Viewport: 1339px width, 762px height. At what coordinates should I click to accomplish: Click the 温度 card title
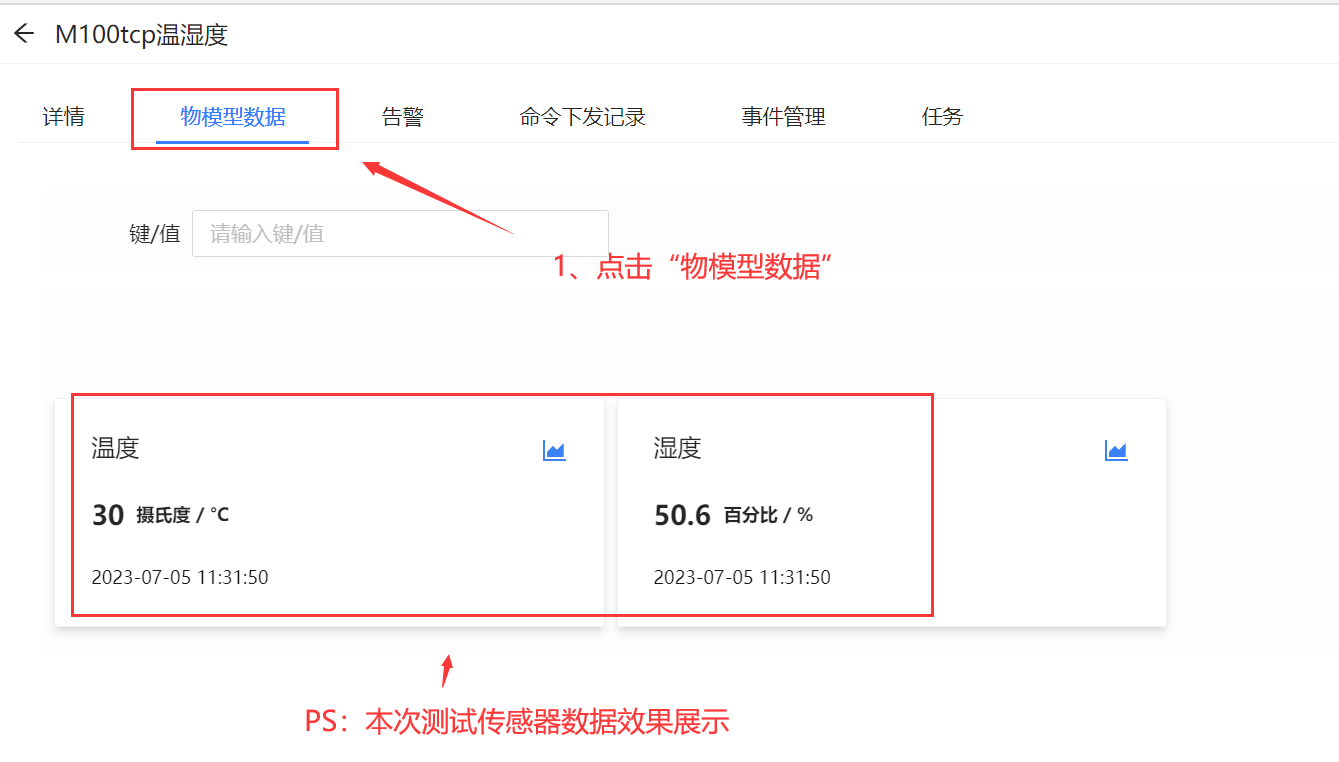pyautogui.click(x=115, y=448)
